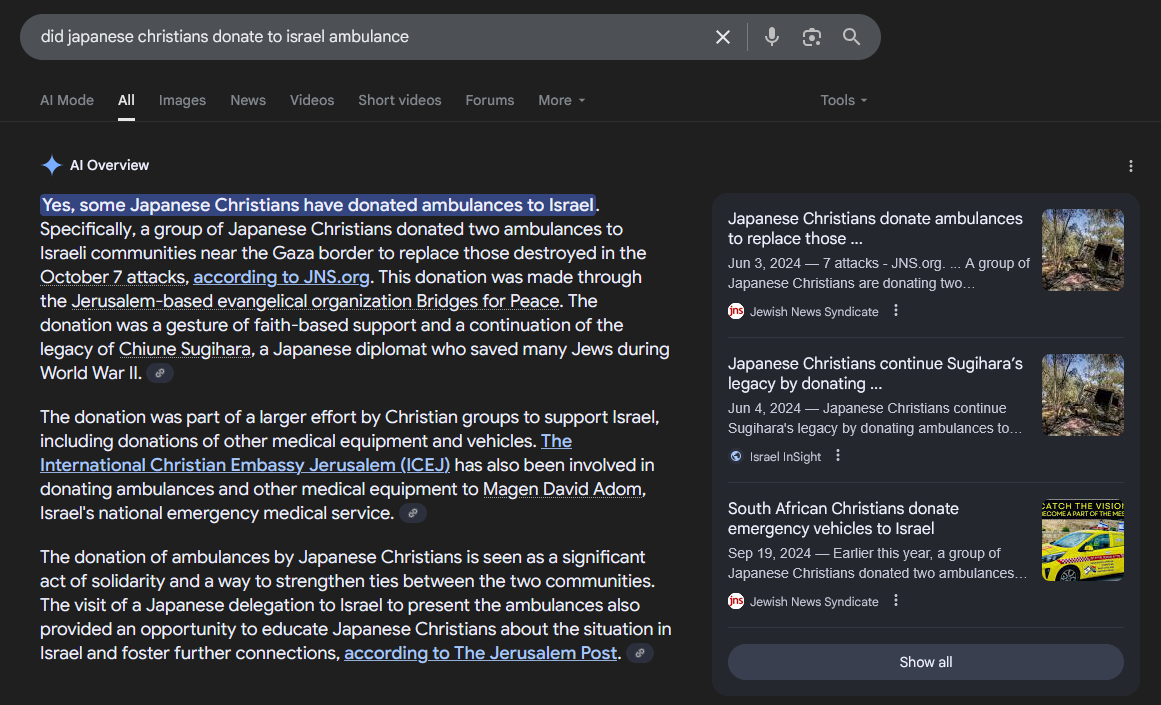Open three-dot menu for South African Christians result
1161x705 pixels.
click(896, 601)
